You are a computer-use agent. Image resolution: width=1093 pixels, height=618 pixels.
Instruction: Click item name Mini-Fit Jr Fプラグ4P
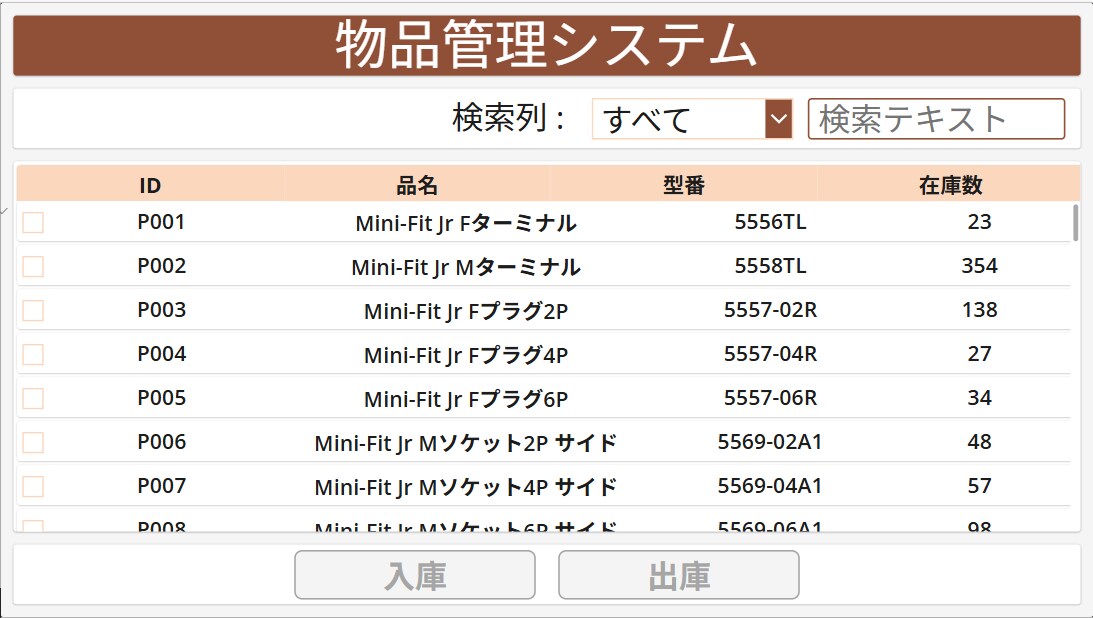coord(466,355)
